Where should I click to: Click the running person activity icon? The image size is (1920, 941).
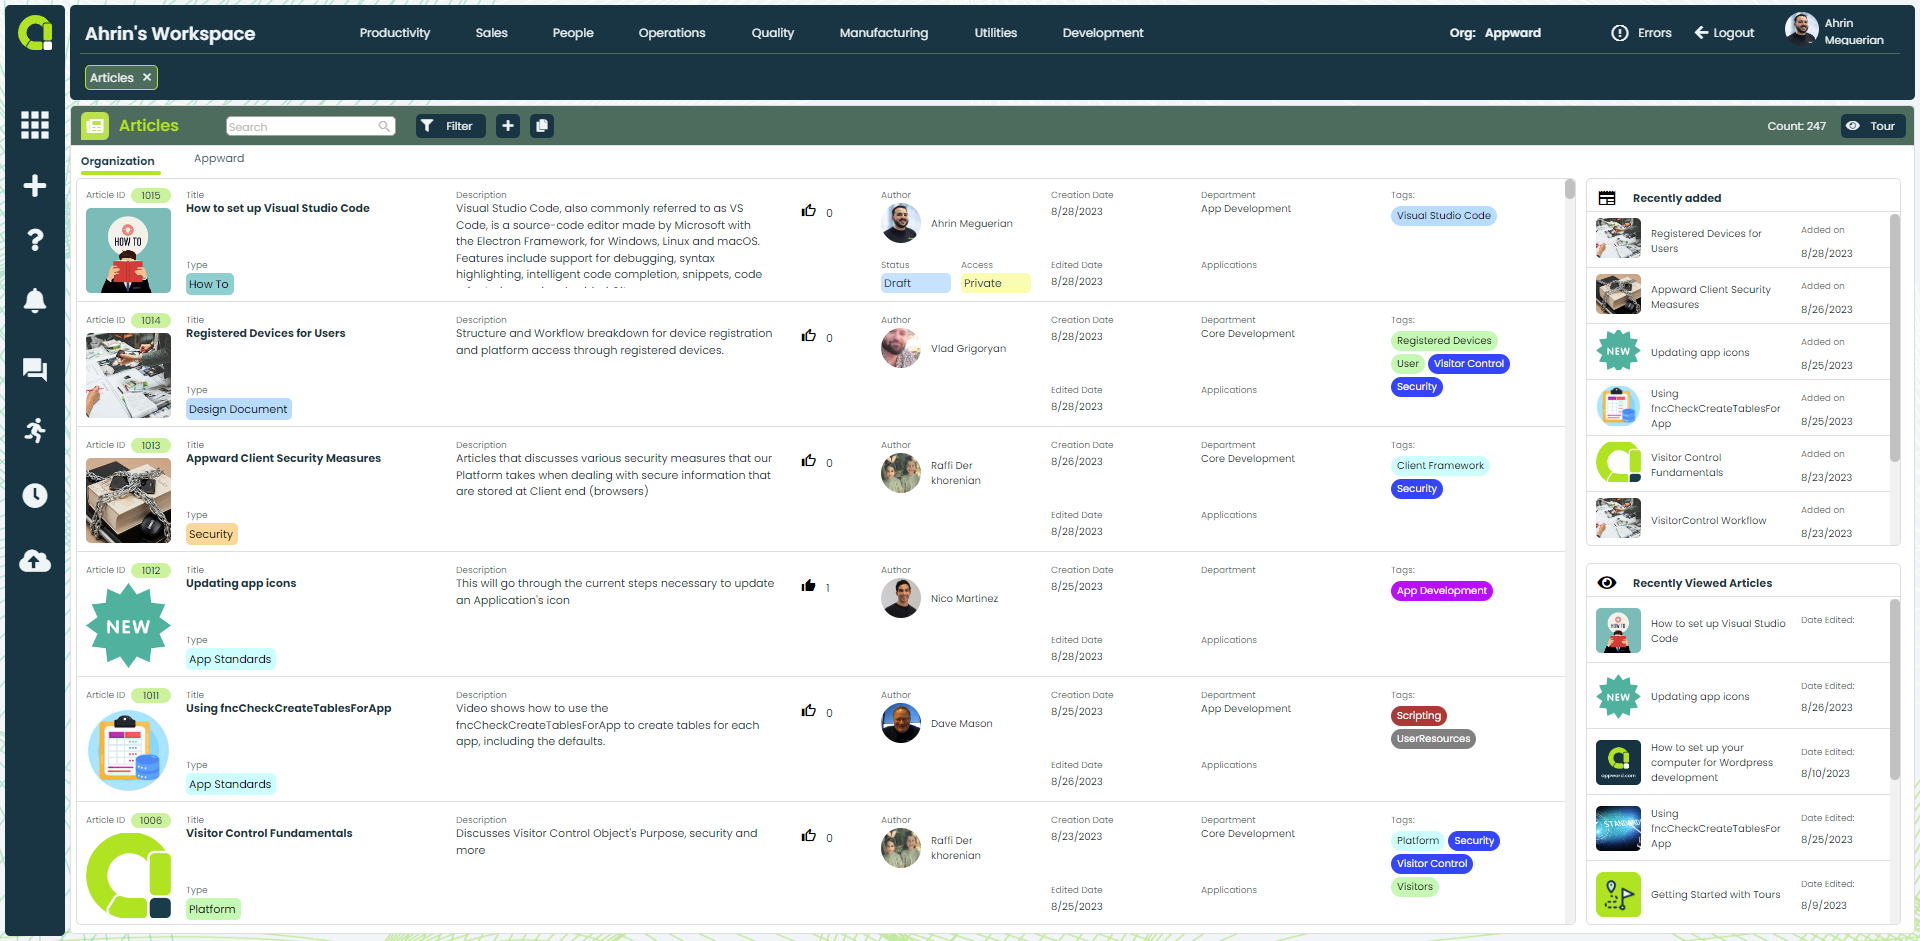pos(35,431)
